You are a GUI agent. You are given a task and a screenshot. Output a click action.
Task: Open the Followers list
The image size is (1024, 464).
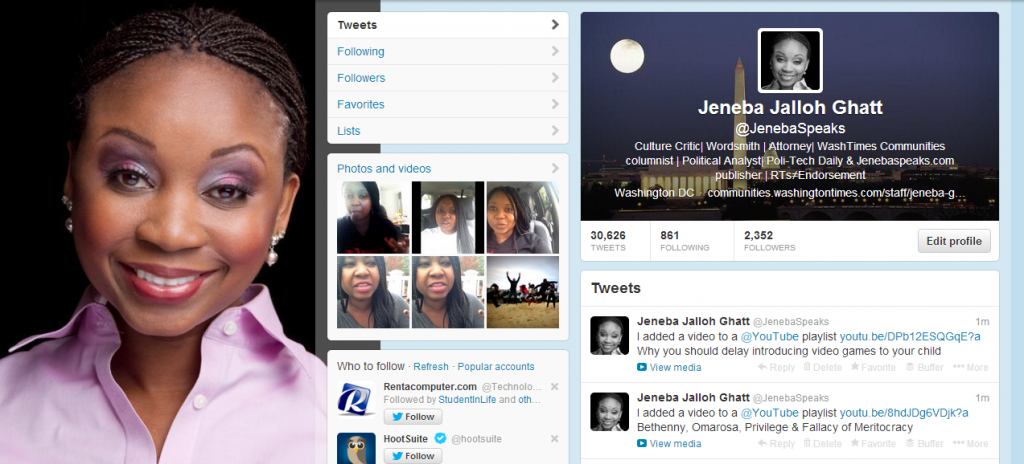(x=448, y=78)
